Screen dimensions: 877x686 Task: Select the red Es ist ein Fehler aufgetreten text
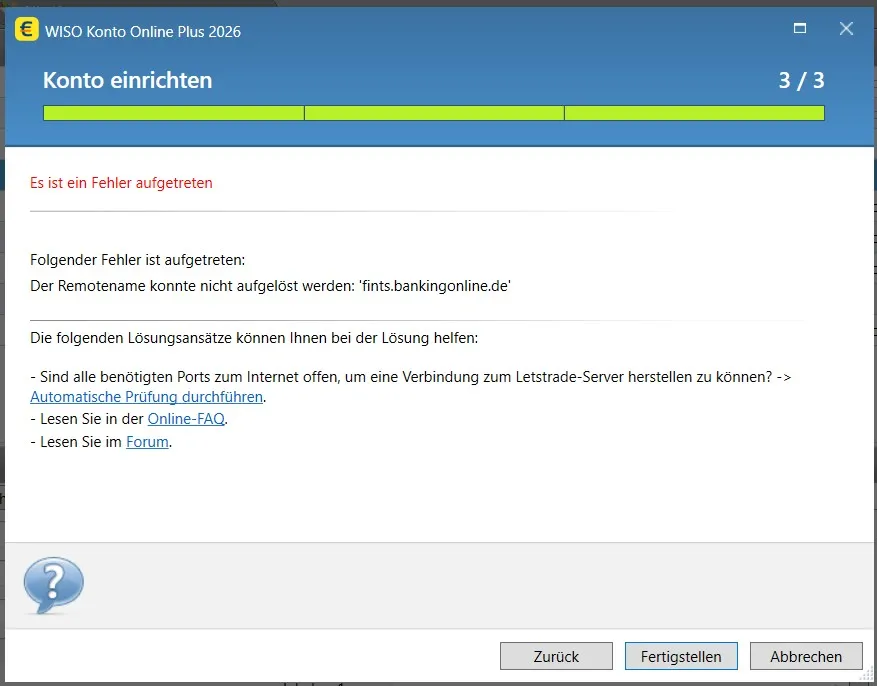121,183
